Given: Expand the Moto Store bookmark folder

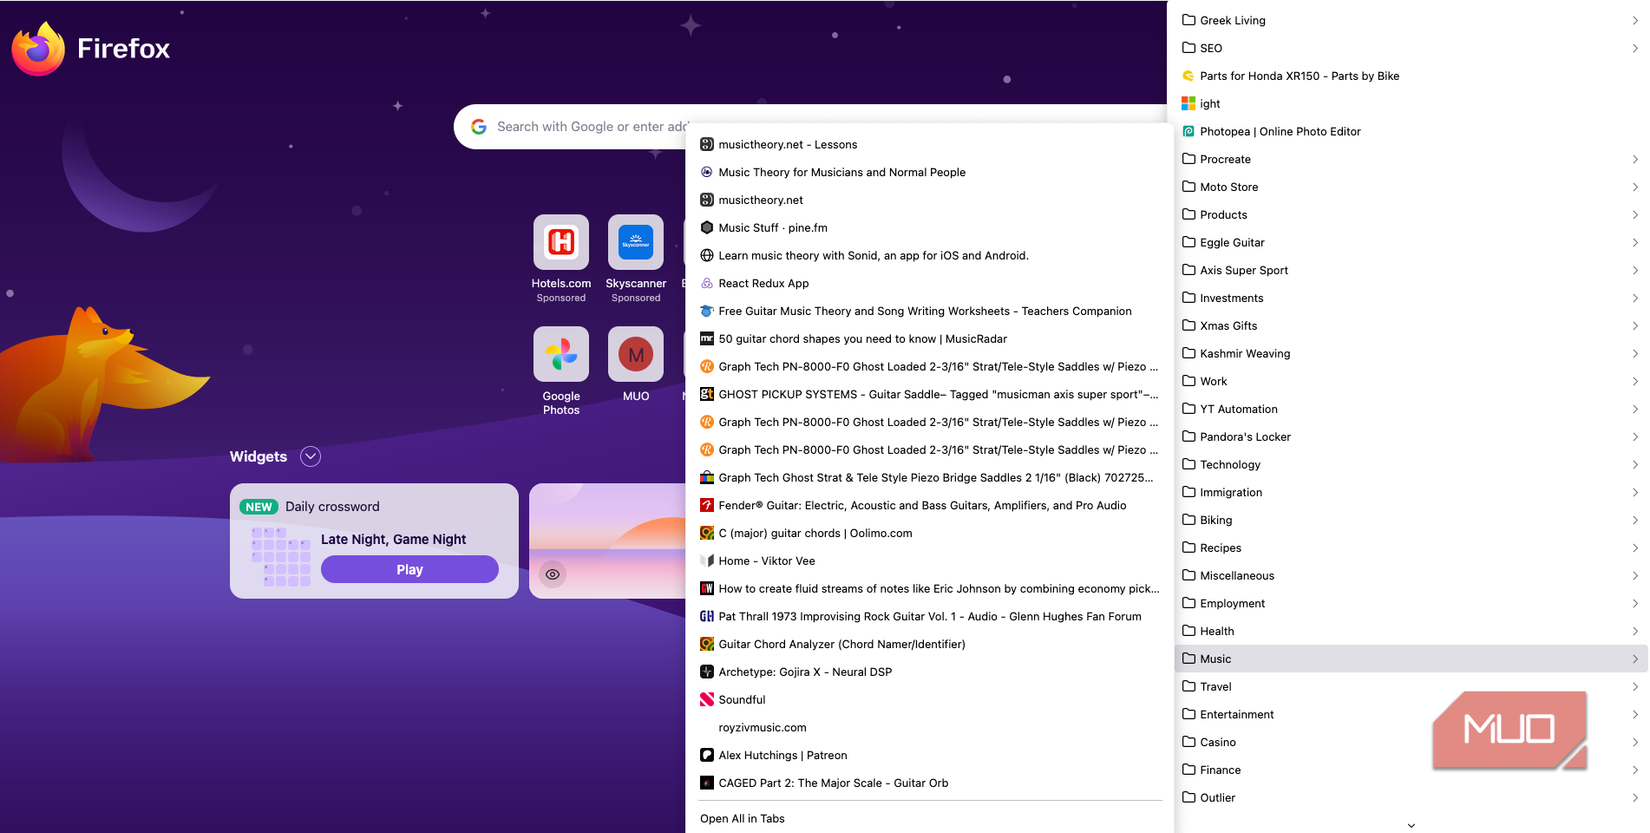Looking at the screenshot, I should pos(1411,187).
